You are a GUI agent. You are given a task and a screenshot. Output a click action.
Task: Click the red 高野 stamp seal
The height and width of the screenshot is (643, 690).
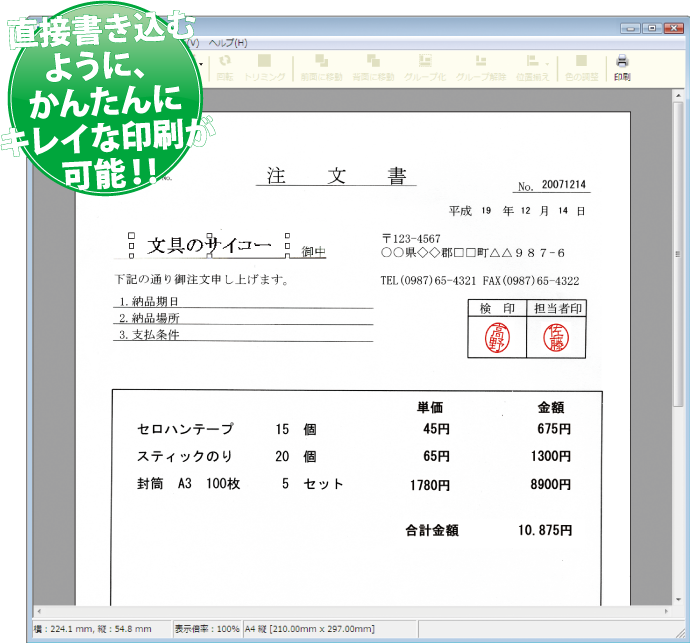point(496,338)
